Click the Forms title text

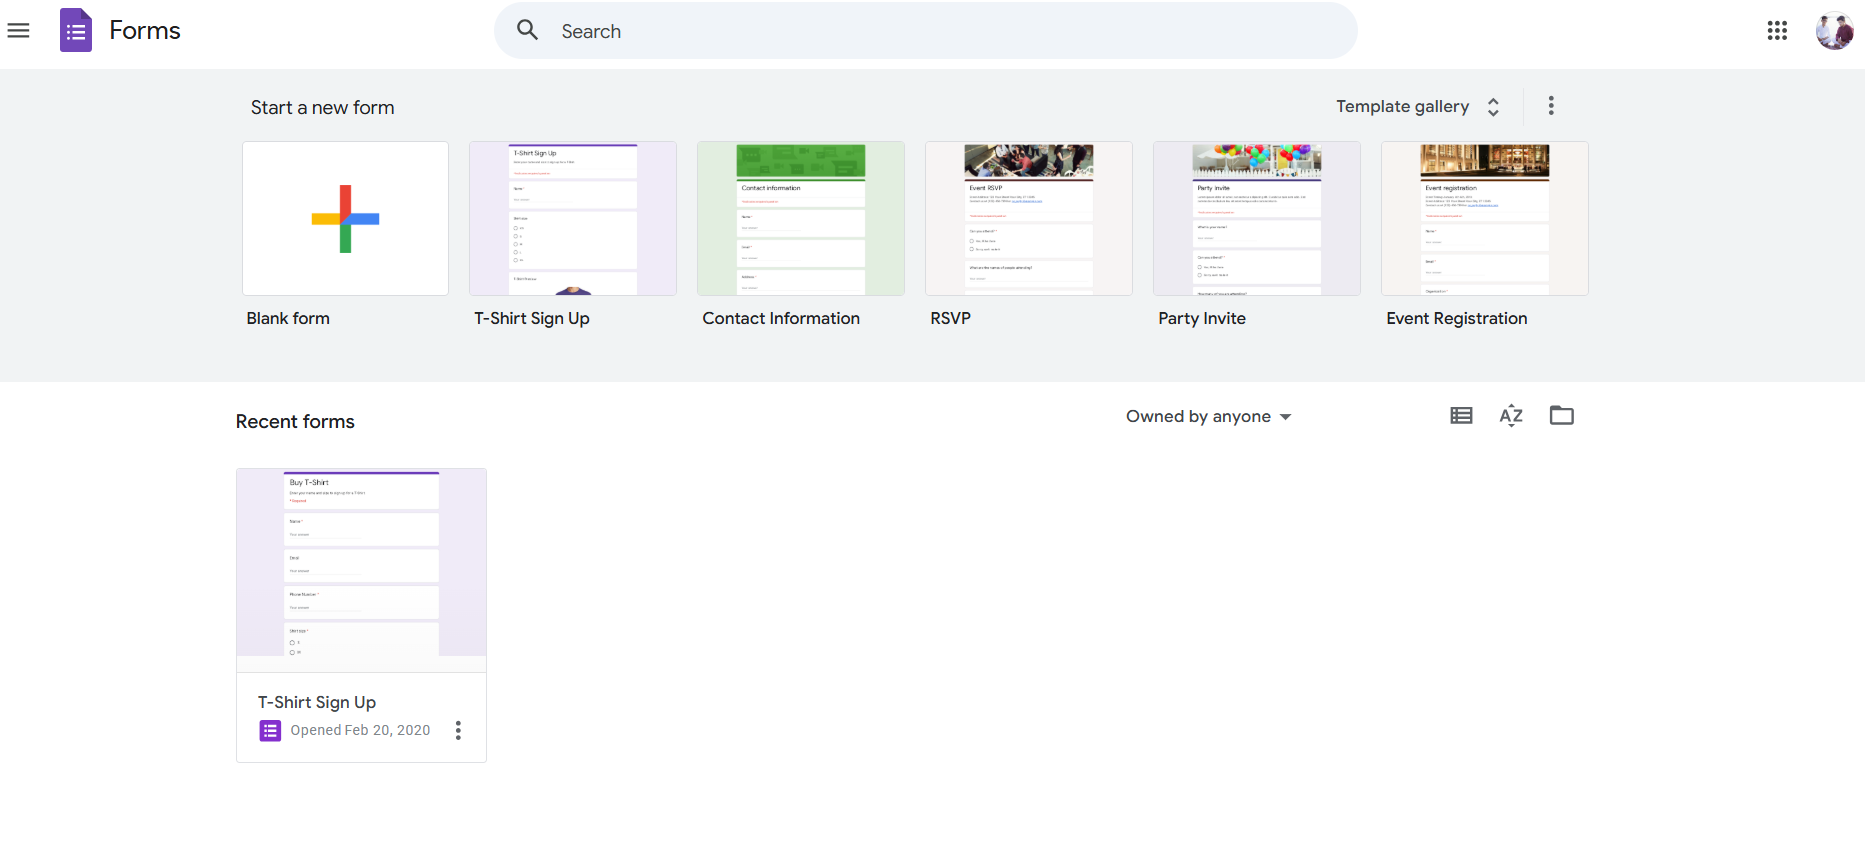click(145, 31)
